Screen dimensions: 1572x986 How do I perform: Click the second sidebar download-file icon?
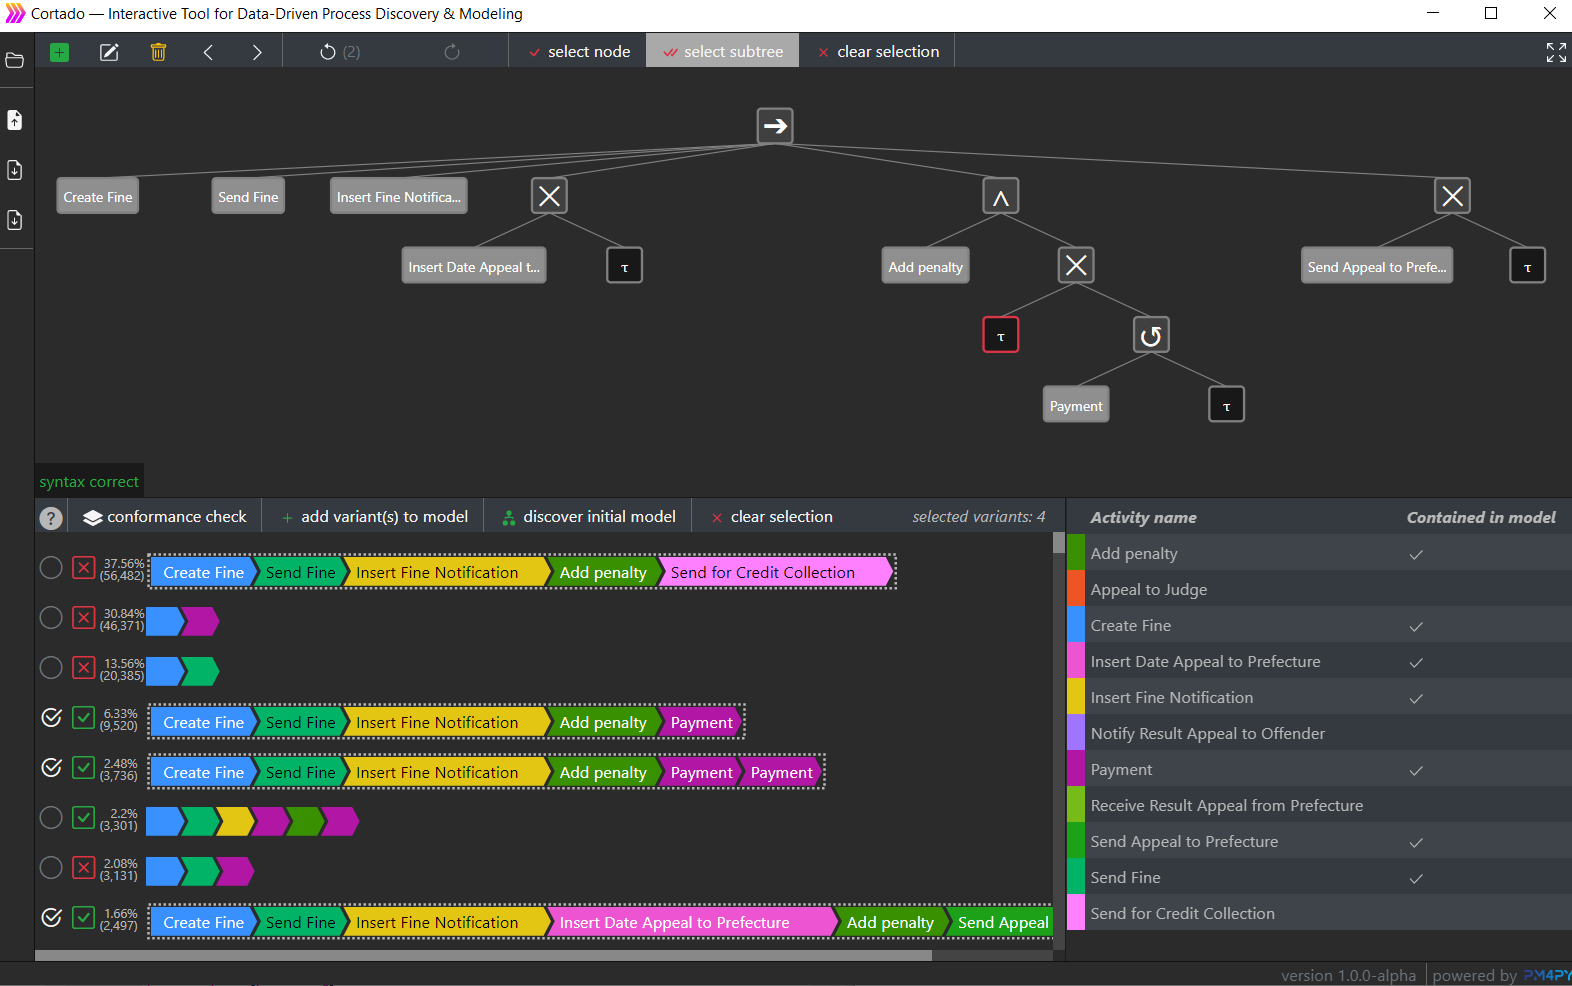(x=15, y=170)
